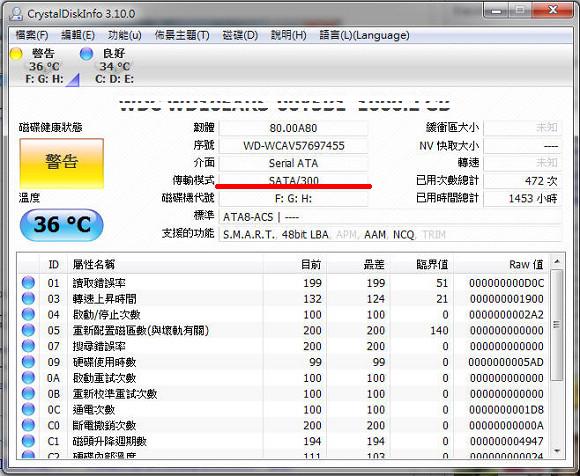Click raw value 000000004947
The width and height of the screenshot is (580, 476).
(506, 441)
